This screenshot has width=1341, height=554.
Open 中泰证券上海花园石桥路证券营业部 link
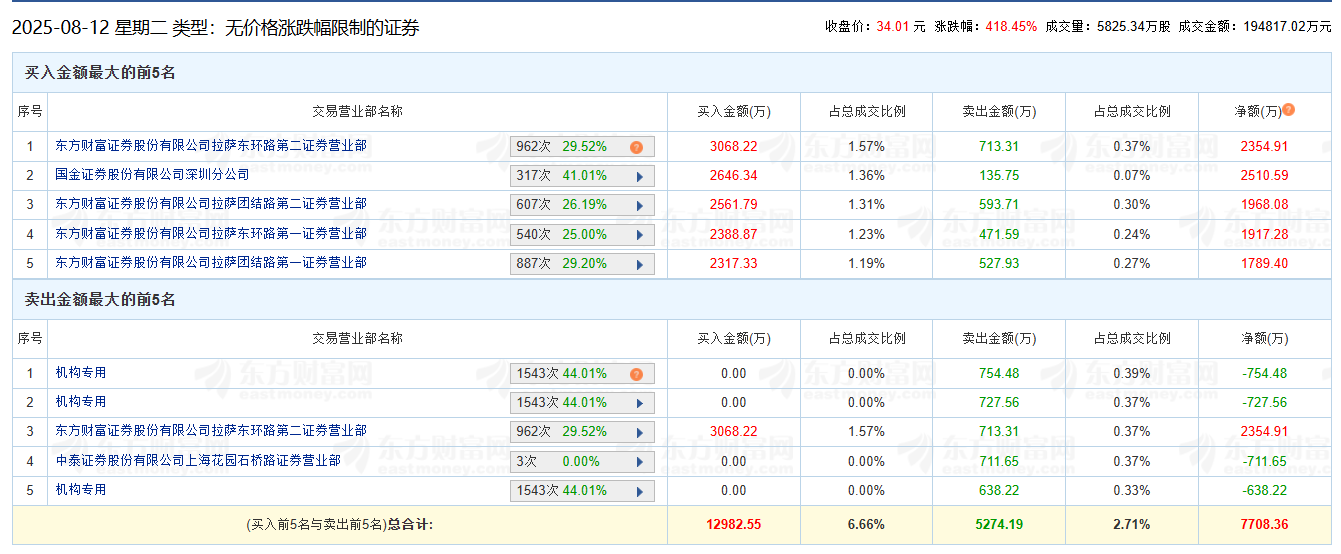(198, 461)
